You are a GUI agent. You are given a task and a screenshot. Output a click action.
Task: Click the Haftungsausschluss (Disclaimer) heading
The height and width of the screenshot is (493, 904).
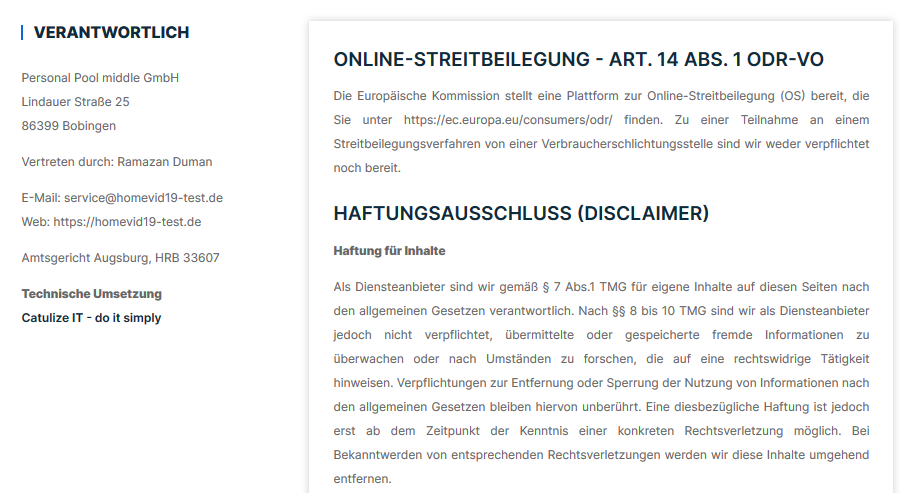click(521, 214)
